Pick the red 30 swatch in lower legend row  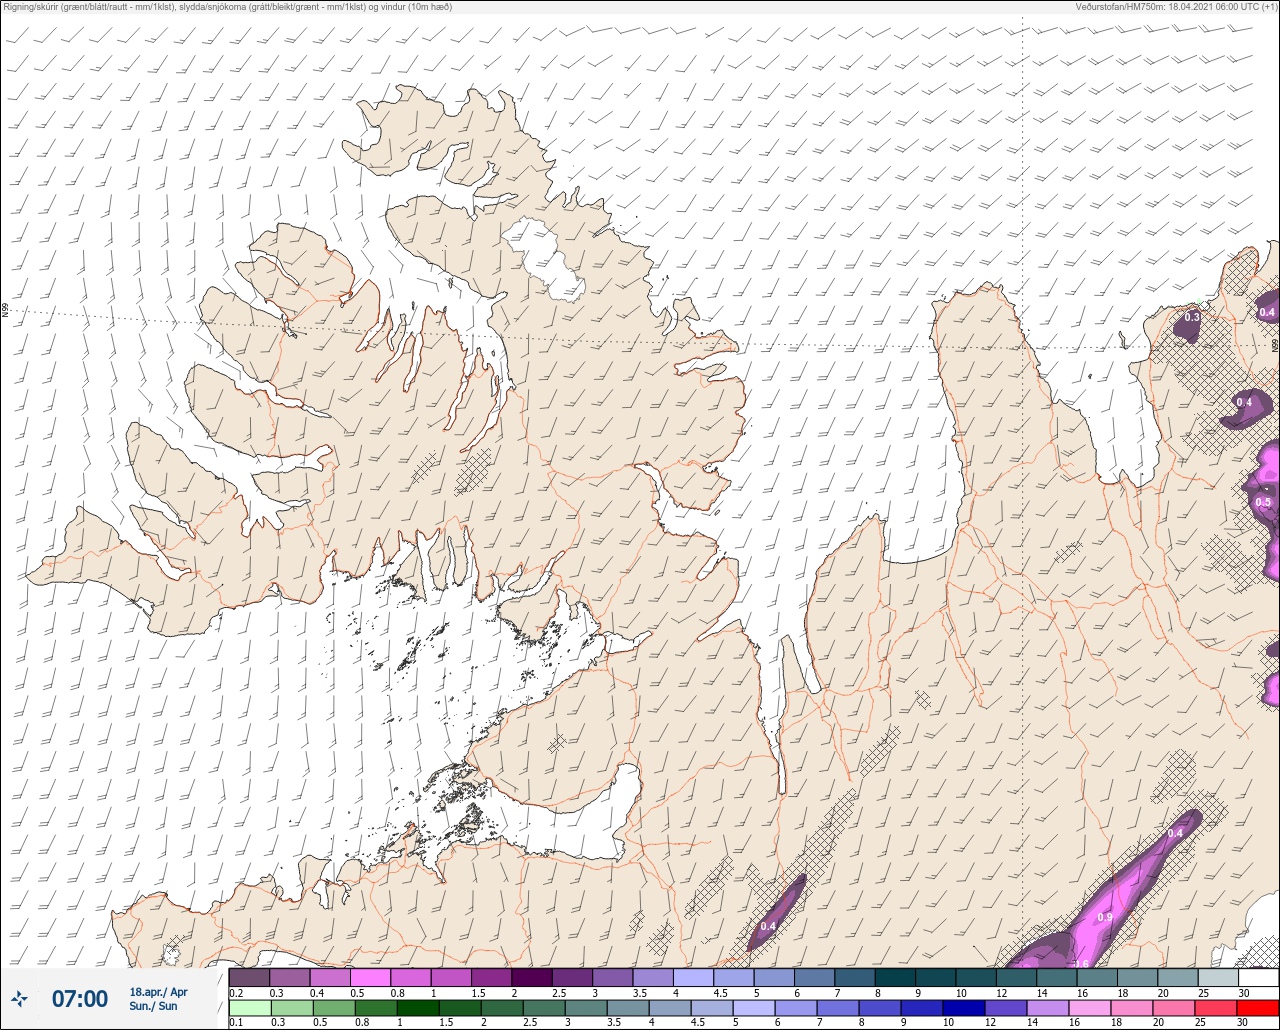(1257, 1008)
